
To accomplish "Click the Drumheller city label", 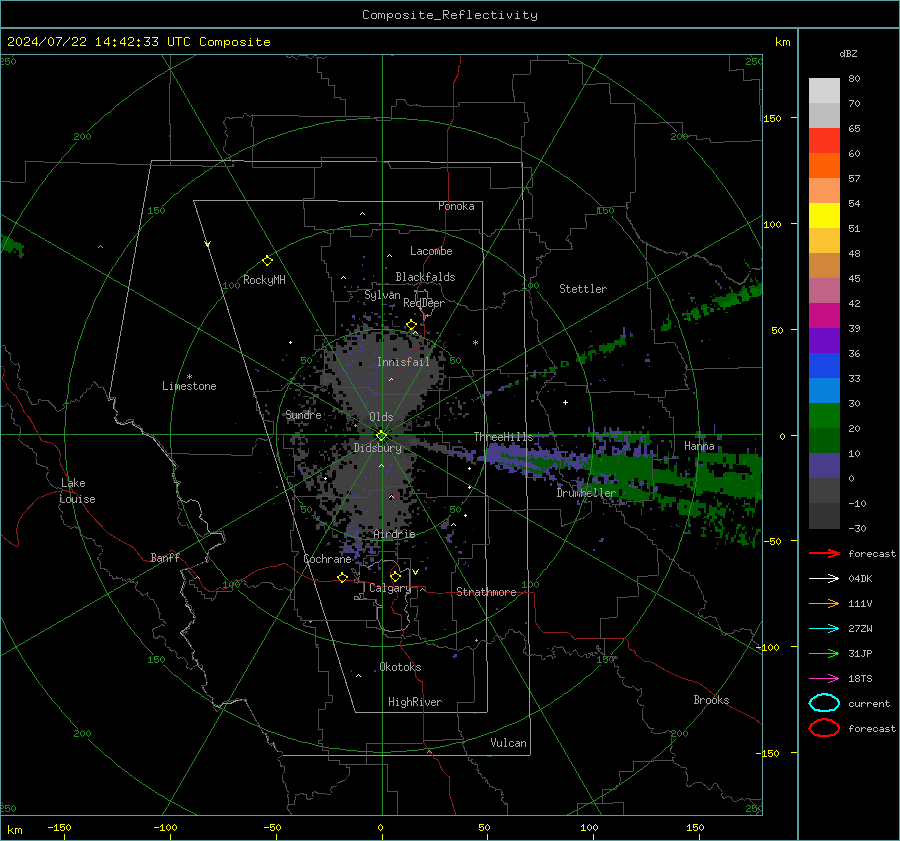I will click(586, 493).
